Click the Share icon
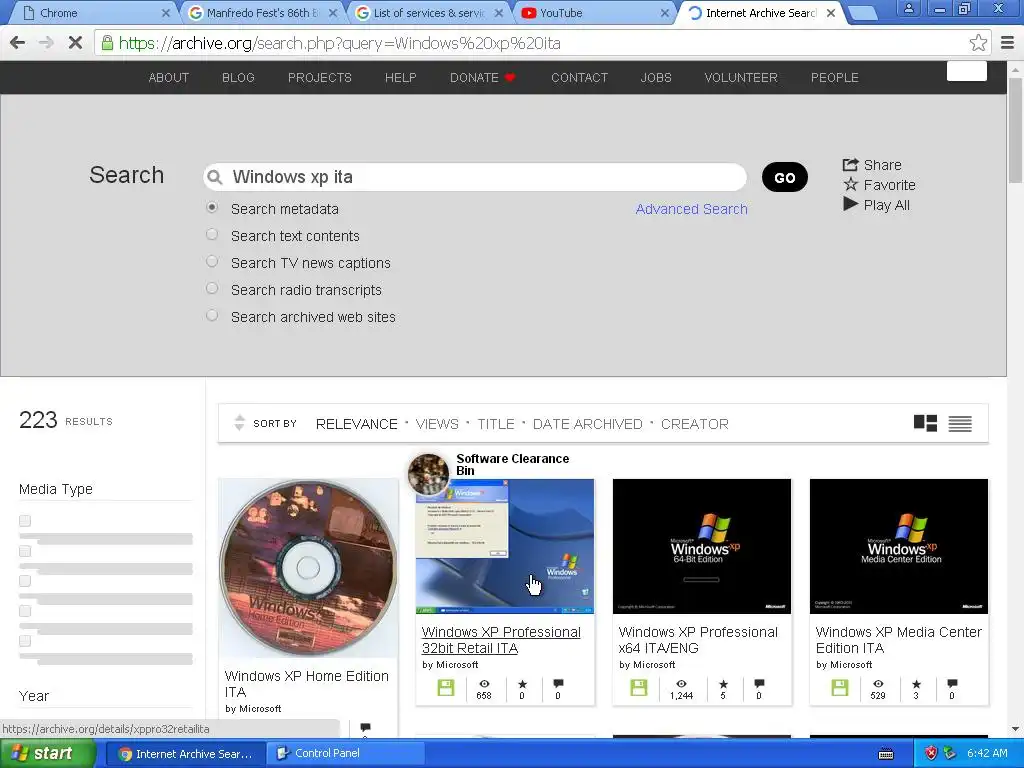Viewport: 1024px width, 768px height. 850,165
